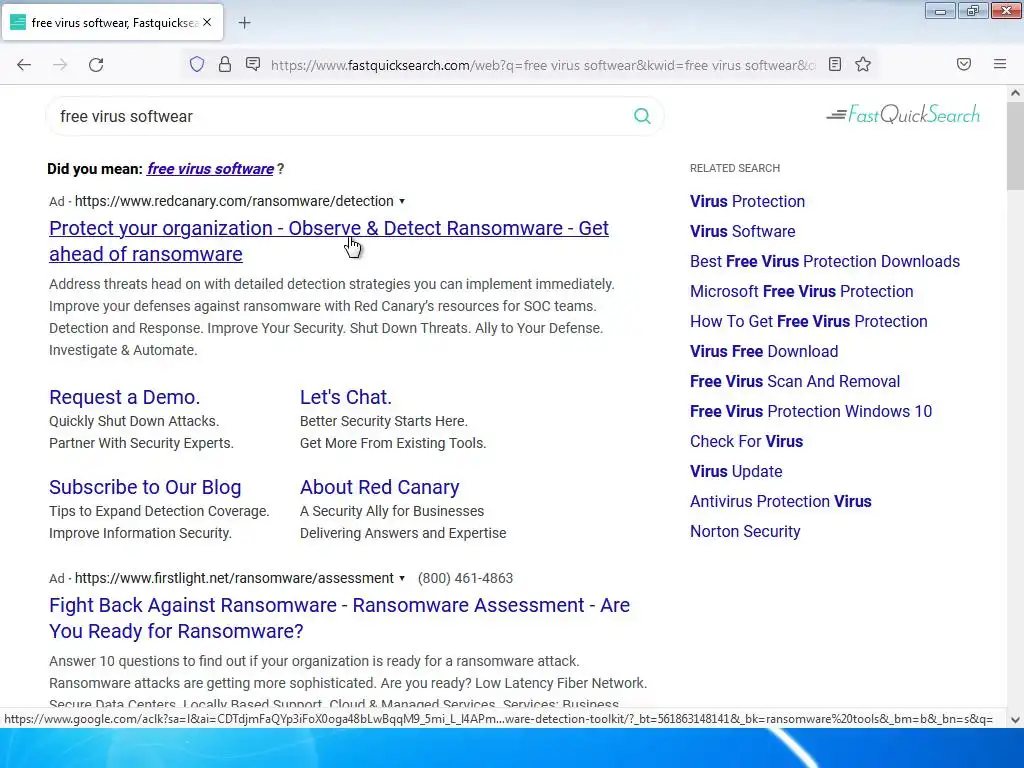Select the free virus softwear tab
The width and height of the screenshot is (1024, 768).
(112, 23)
